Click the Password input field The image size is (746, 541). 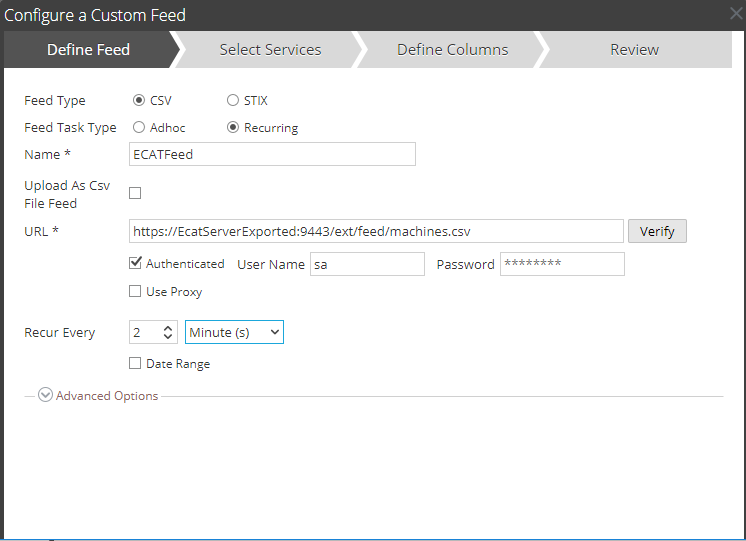pyautogui.click(x=562, y=264)
